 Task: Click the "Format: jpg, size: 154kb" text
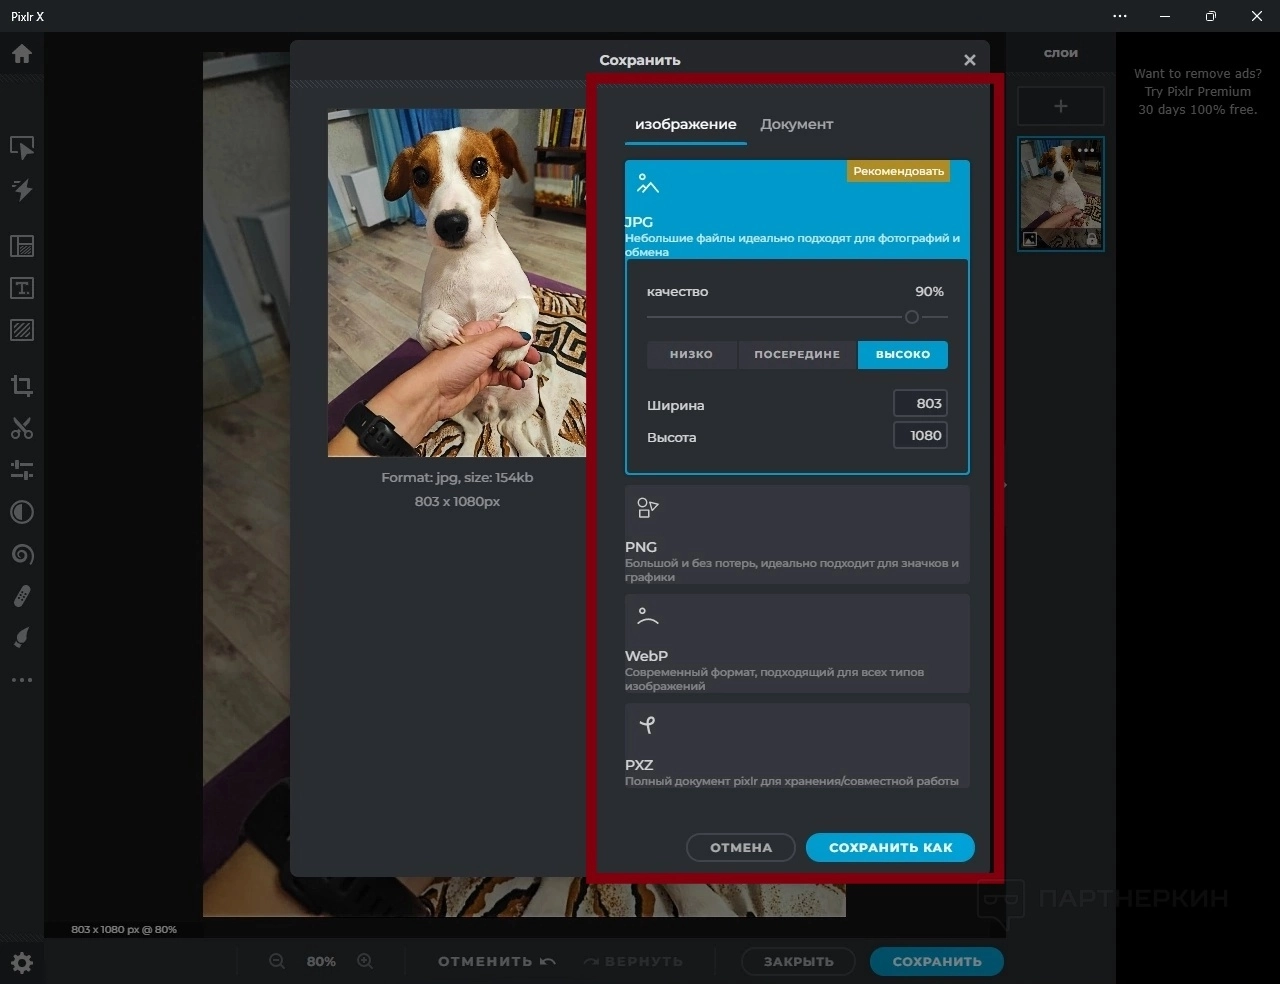(x=457, y=478)
